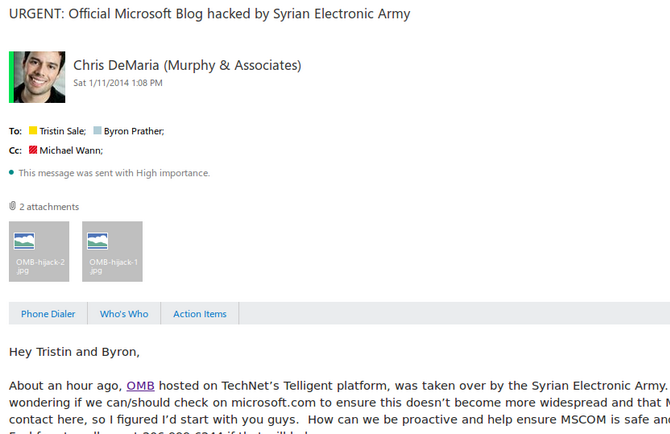Open the Phone Dialer app tab

48,314
